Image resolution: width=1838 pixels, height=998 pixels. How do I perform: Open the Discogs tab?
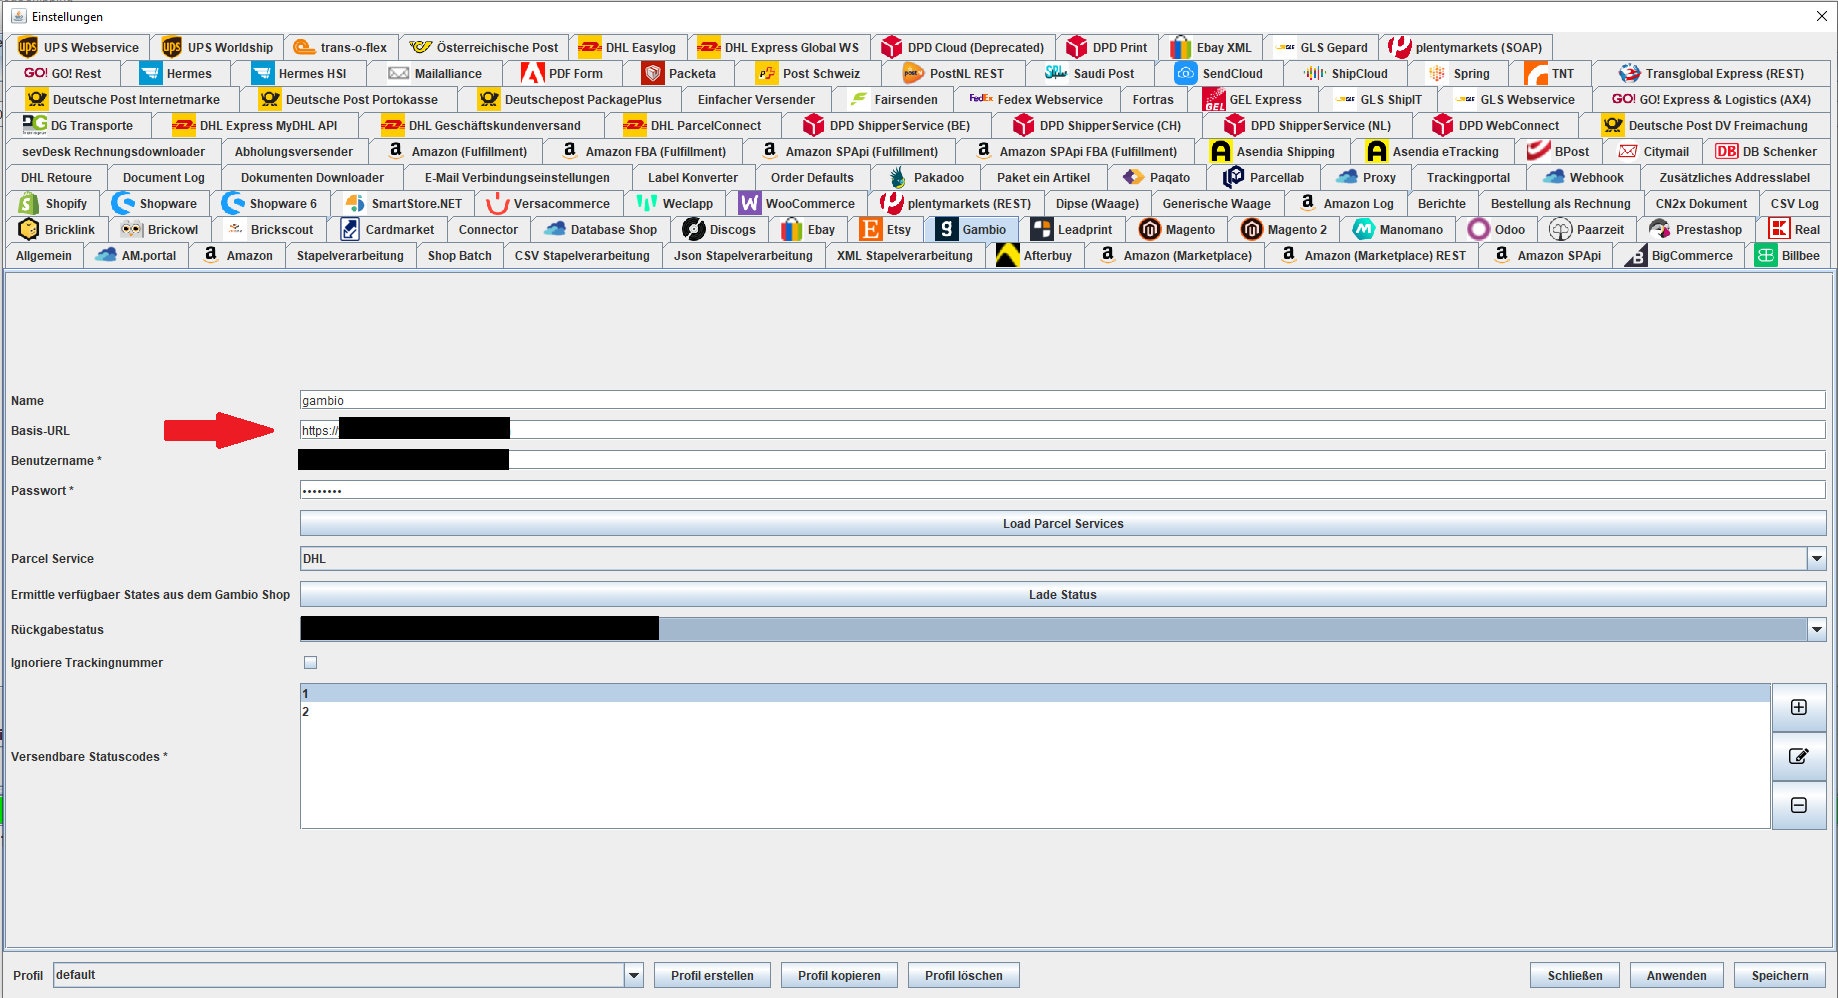720,229
